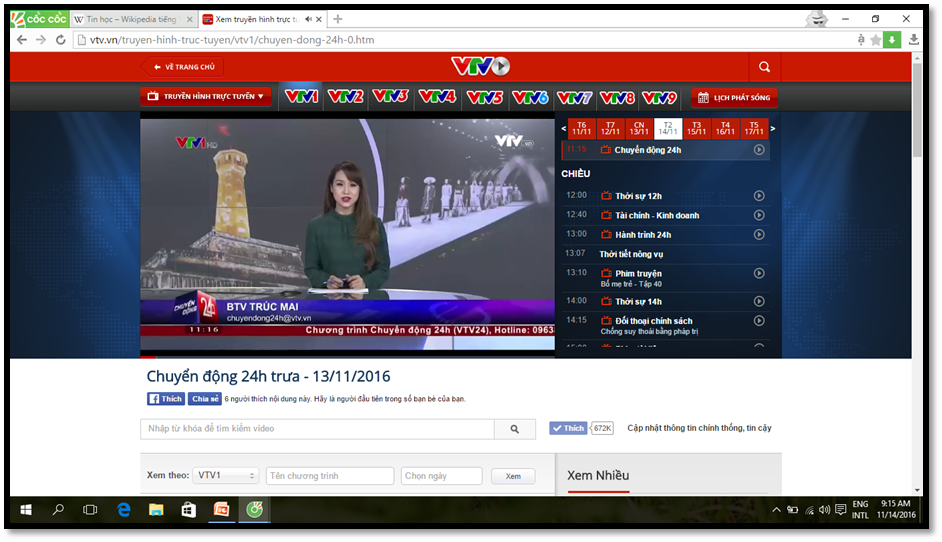Screen dimensions: 942x542
Task: Select the VTV1 channel logo
Action: pos(302,96)
